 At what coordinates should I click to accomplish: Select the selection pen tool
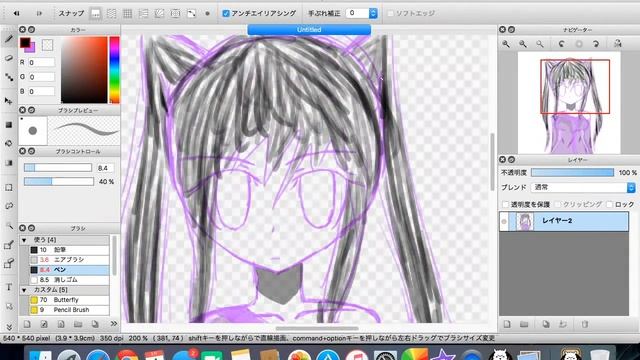tap(9, 245)
